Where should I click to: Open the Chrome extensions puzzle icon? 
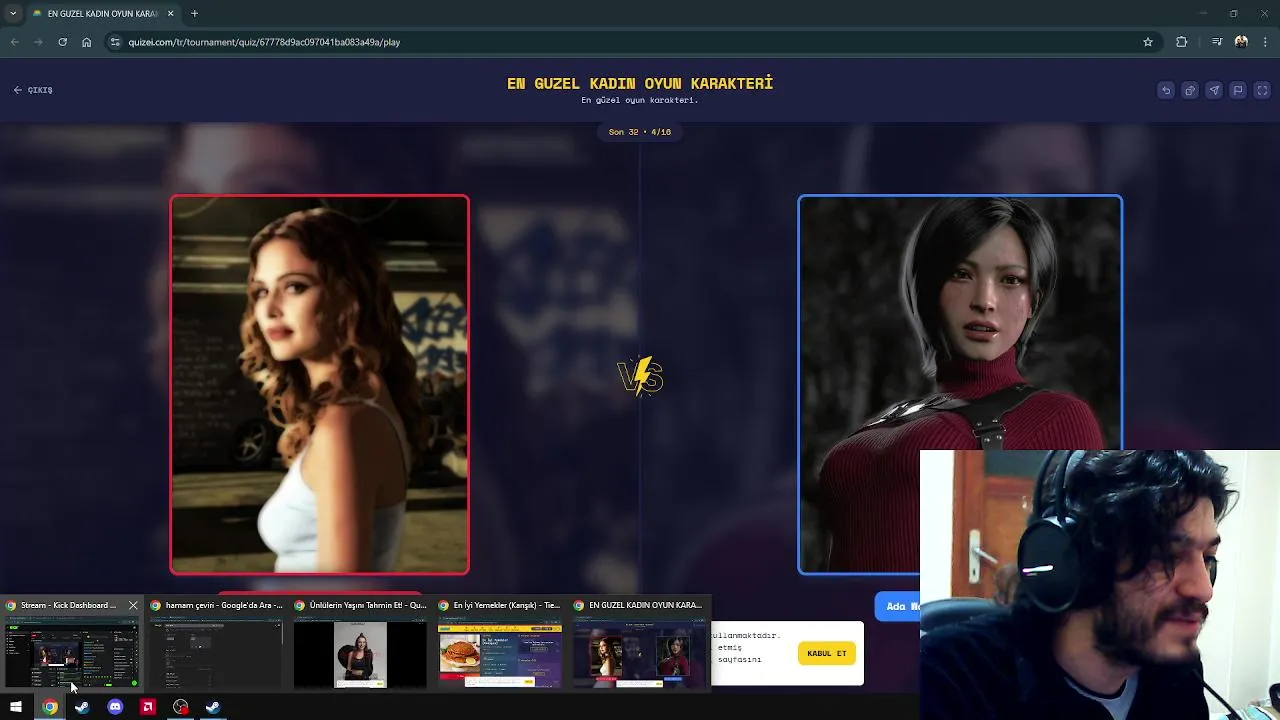pyautogui.click(x=1182, y=42)
